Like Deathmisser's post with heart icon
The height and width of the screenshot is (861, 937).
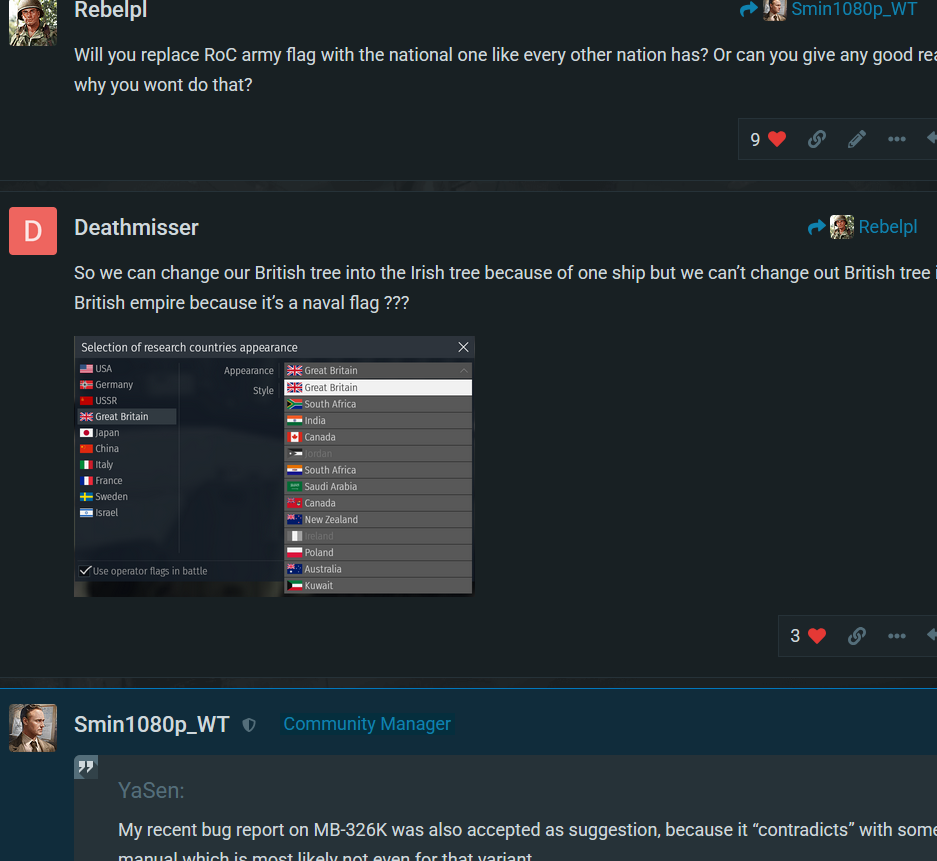point(816,636)
